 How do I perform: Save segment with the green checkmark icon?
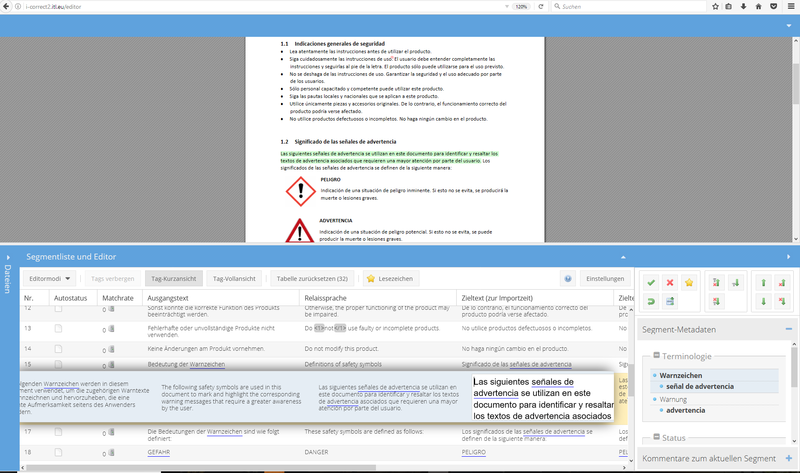coord(651,283)
